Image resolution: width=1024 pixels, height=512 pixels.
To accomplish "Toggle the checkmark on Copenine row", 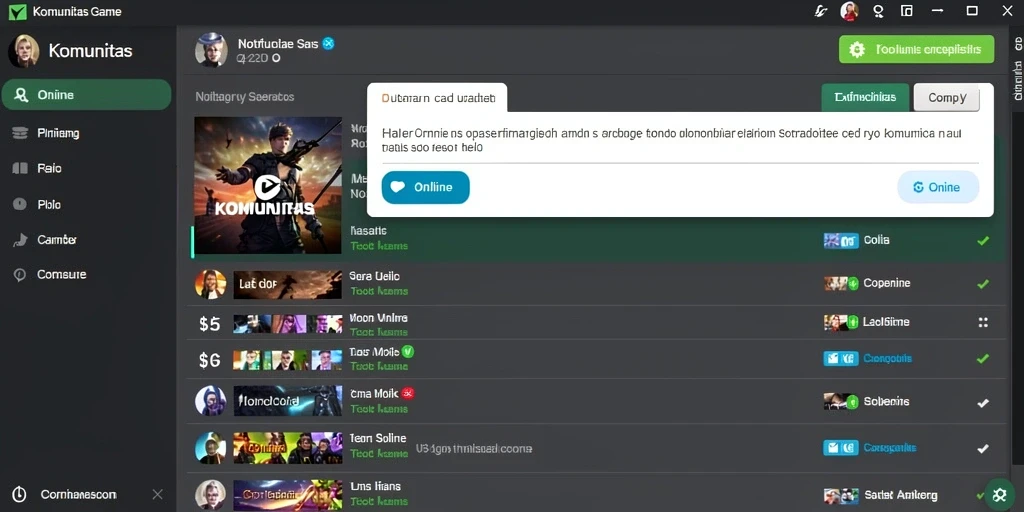I will (x=982, y=283).
